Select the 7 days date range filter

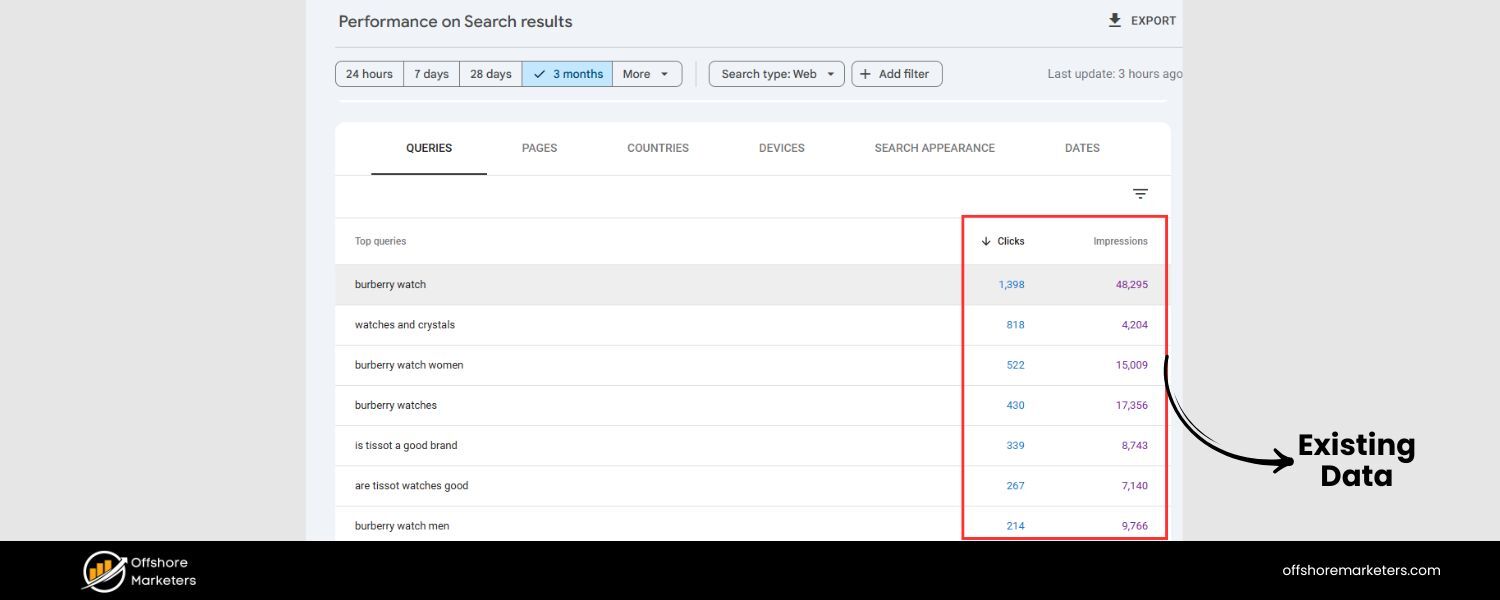430,73
